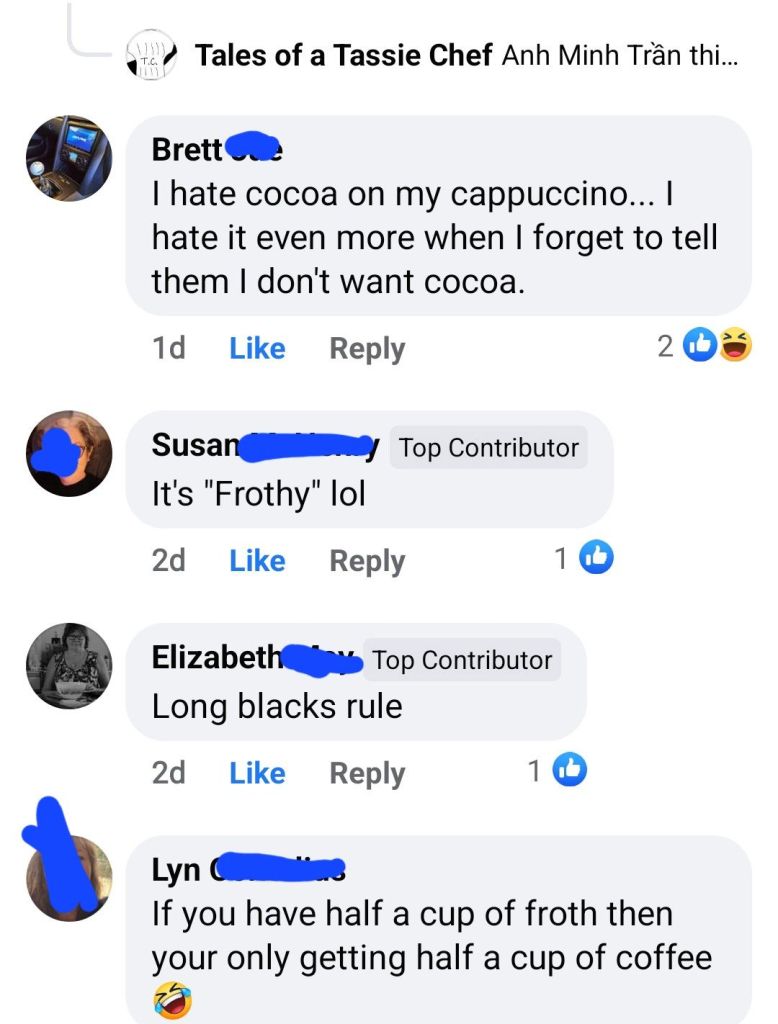Open Brett's profile name link
This screenshot has width=778, height=1024.
click(x=217, y=149)
